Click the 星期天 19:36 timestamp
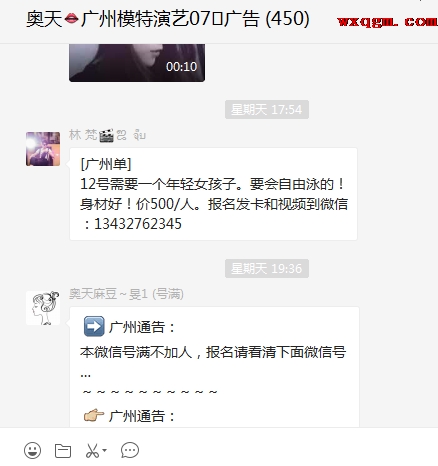This screenshot has height=466, width=438. click(267, 268)
